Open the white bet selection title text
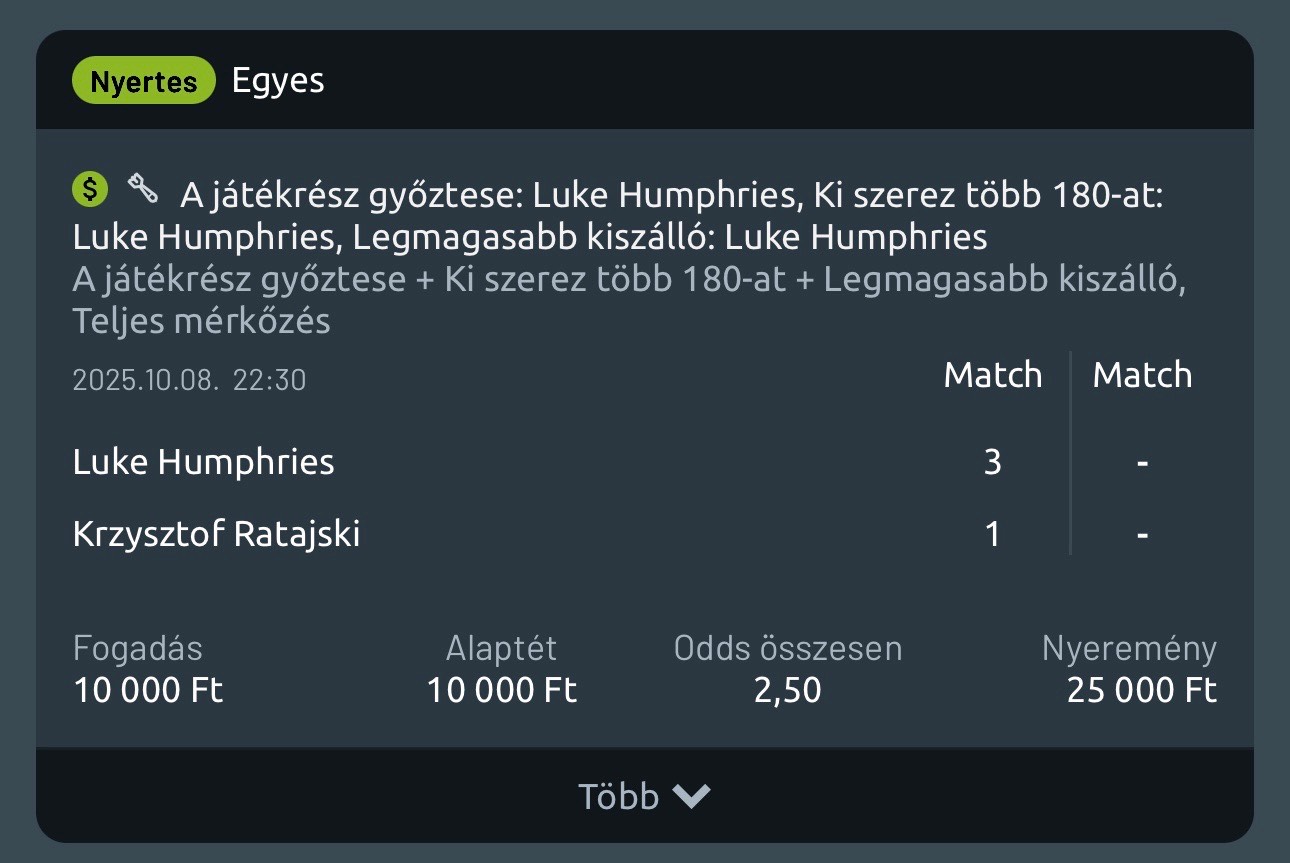 618,216
